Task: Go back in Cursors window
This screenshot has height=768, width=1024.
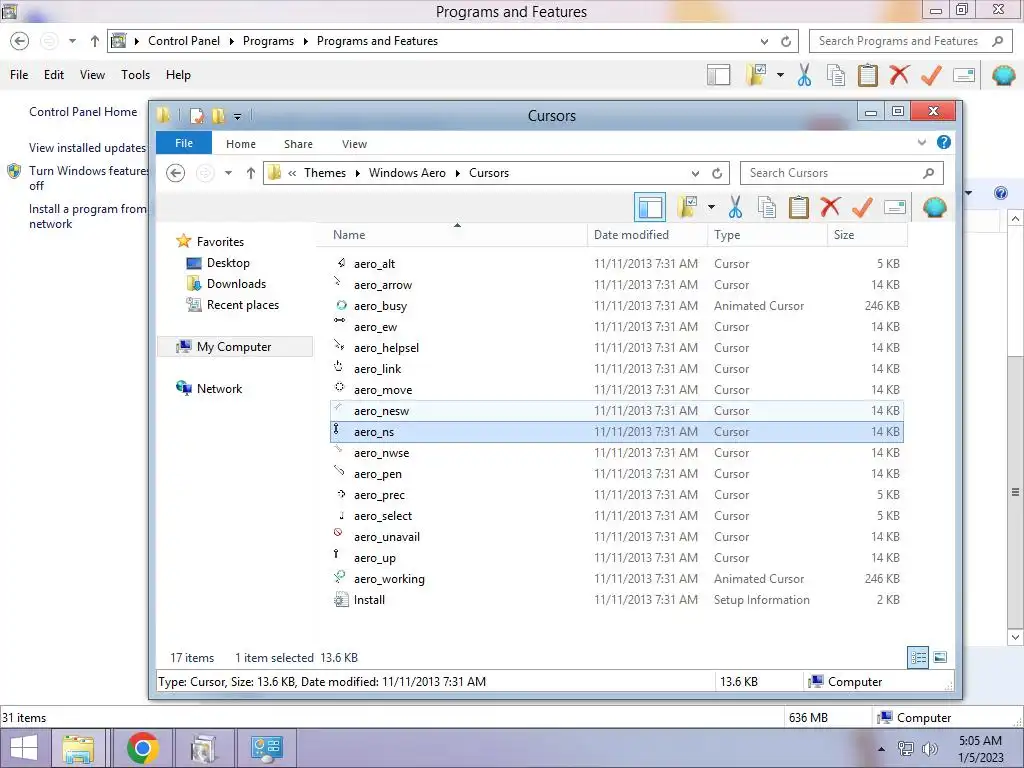Action: click(x=175, y=173)
